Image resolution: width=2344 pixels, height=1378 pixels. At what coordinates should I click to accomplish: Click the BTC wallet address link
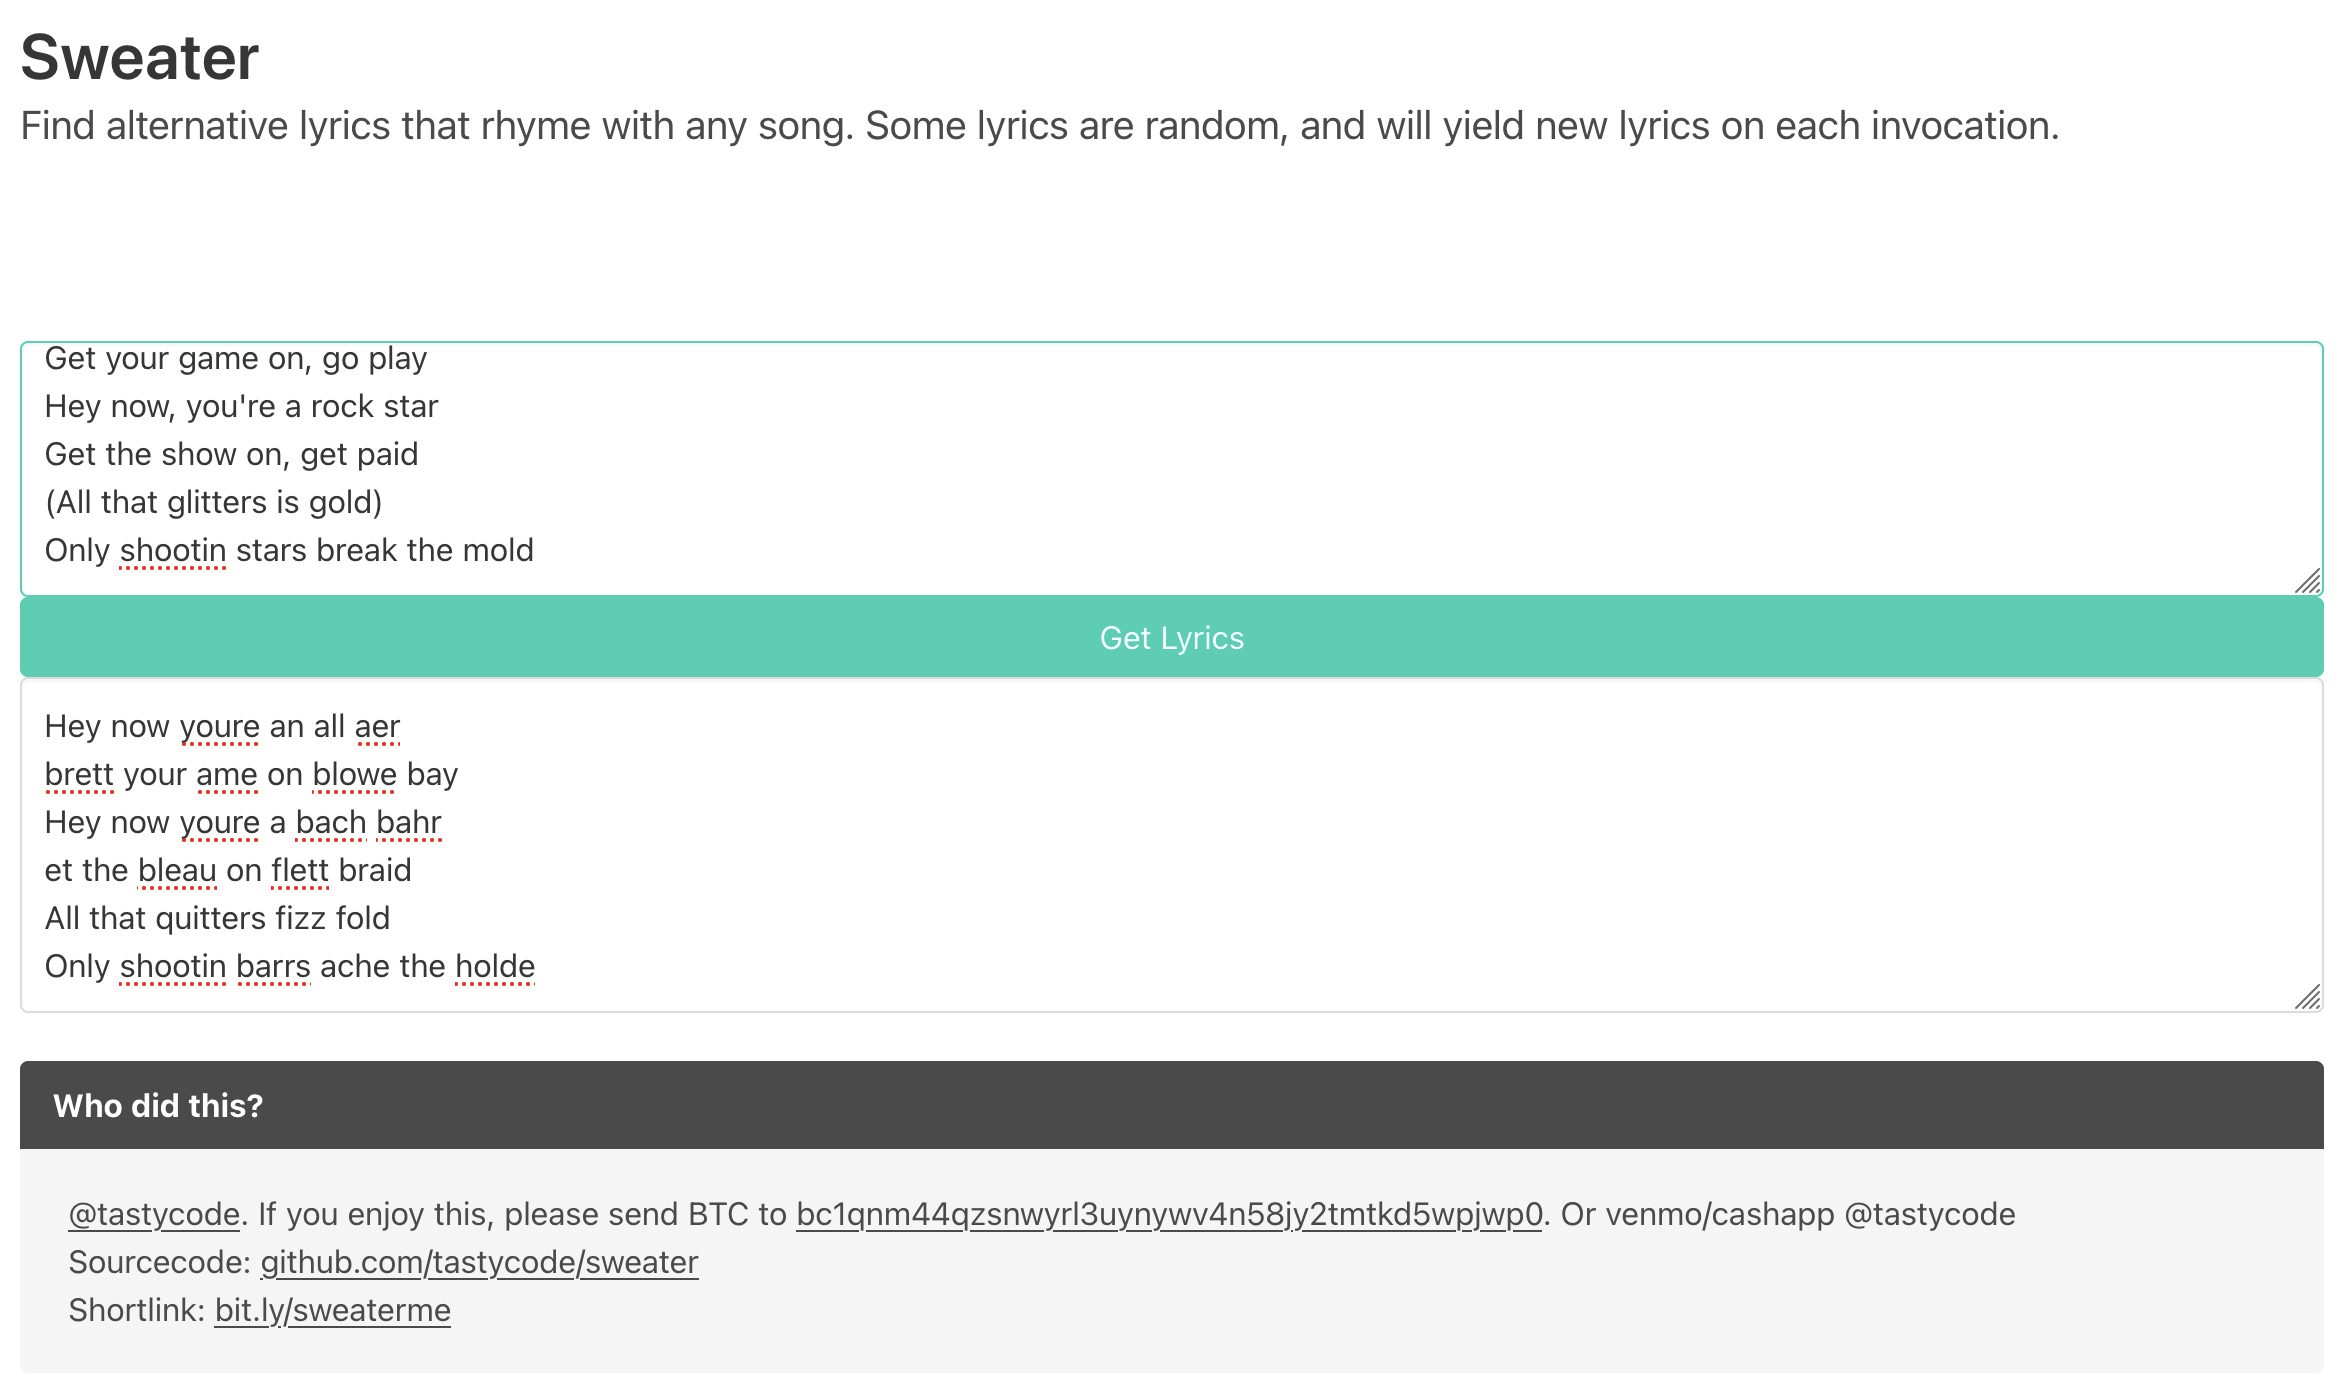[x=1169, y=1214]
